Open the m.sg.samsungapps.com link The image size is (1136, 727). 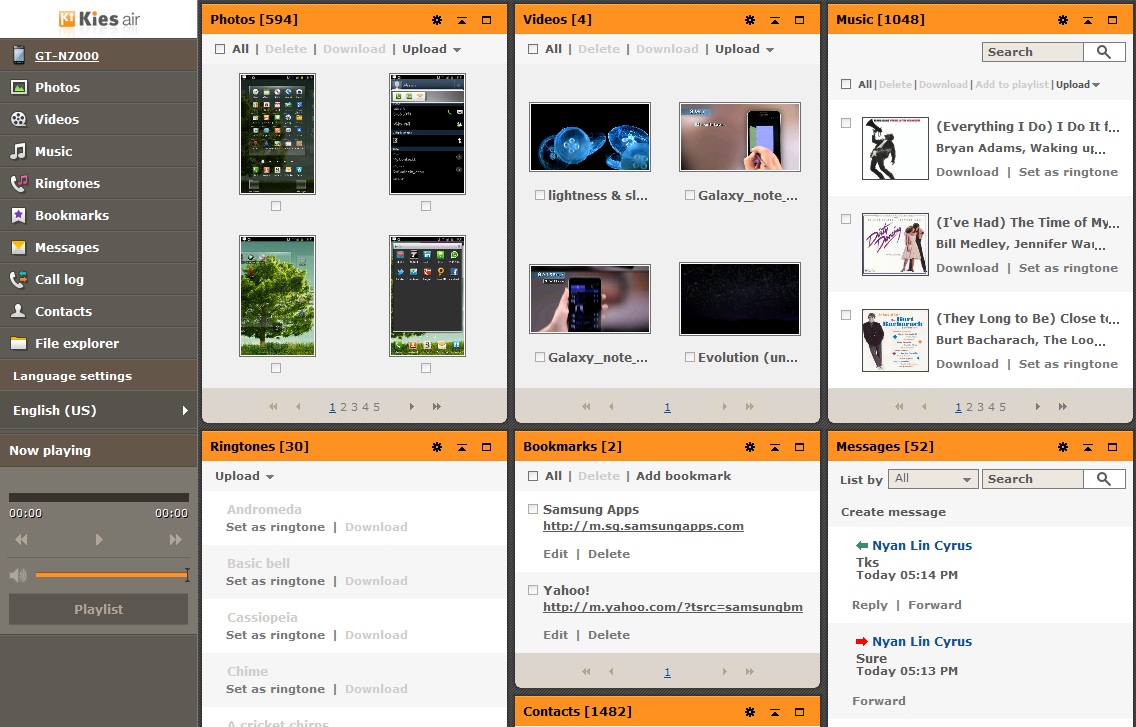[x=643, y=526]
